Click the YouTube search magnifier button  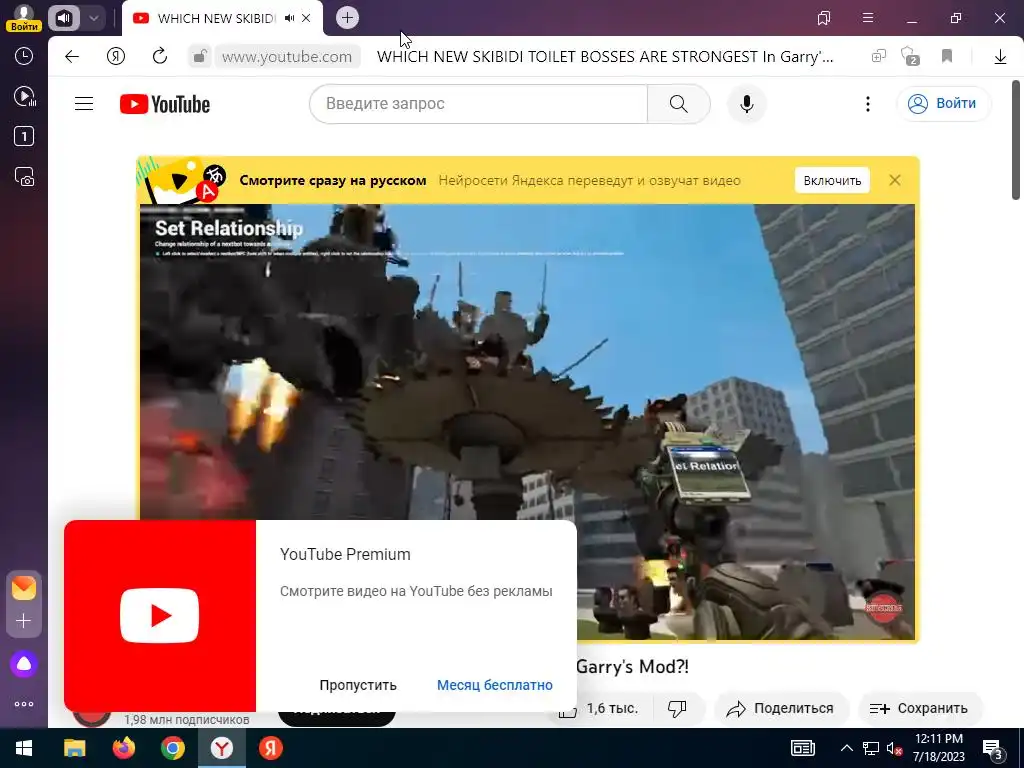pos(679,104)
